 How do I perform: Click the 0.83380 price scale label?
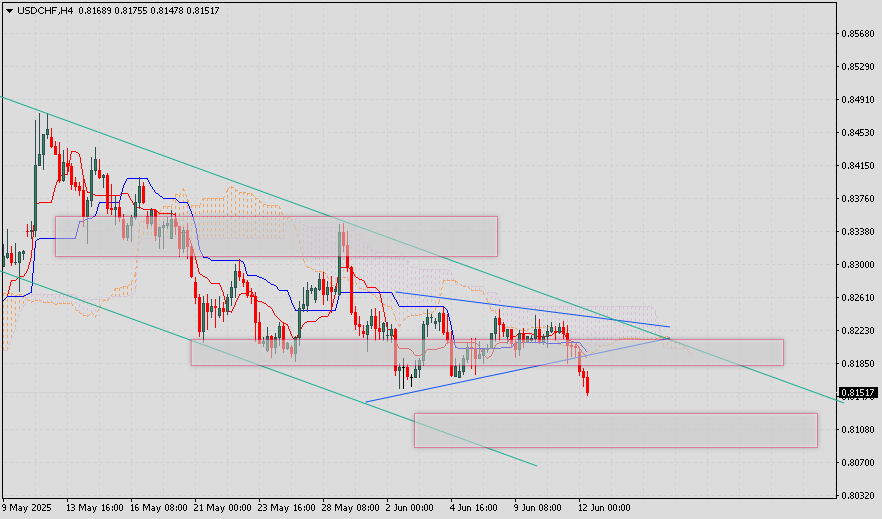pos(858,232)
